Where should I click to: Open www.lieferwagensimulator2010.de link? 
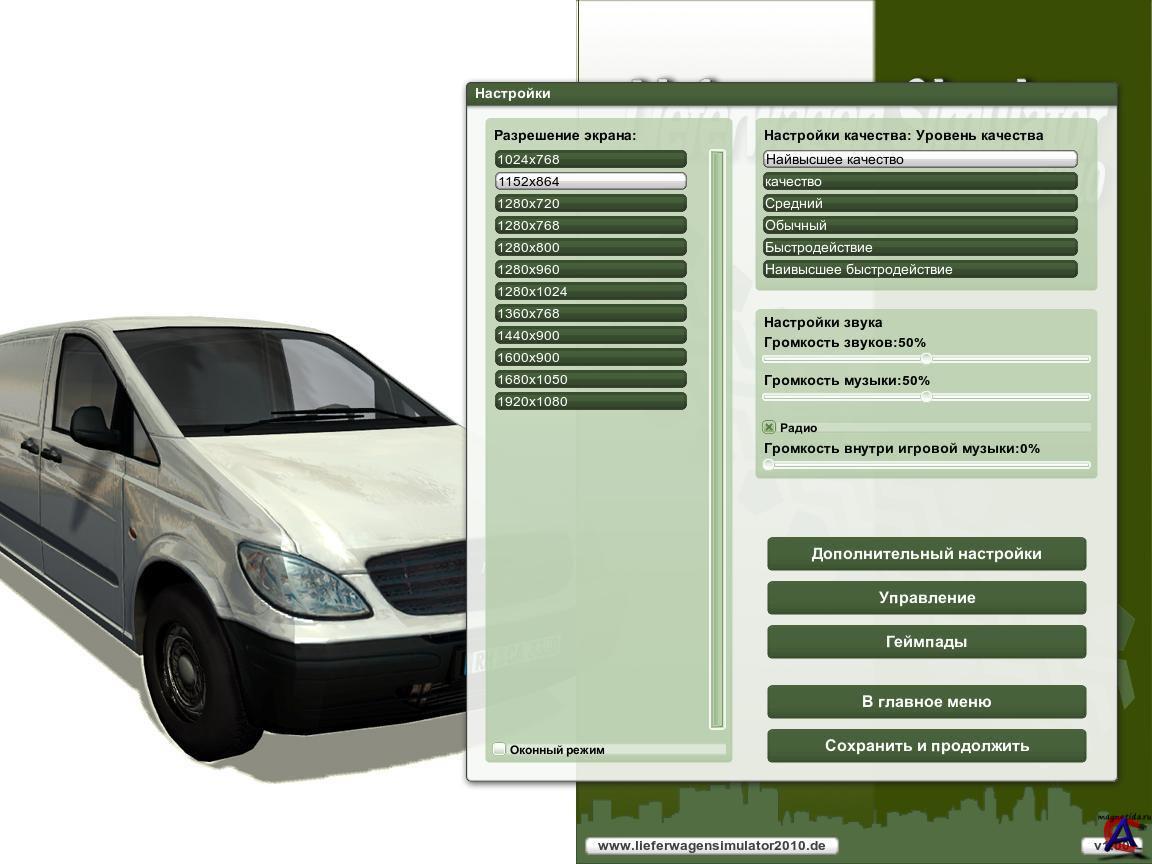tap(711, 846)
